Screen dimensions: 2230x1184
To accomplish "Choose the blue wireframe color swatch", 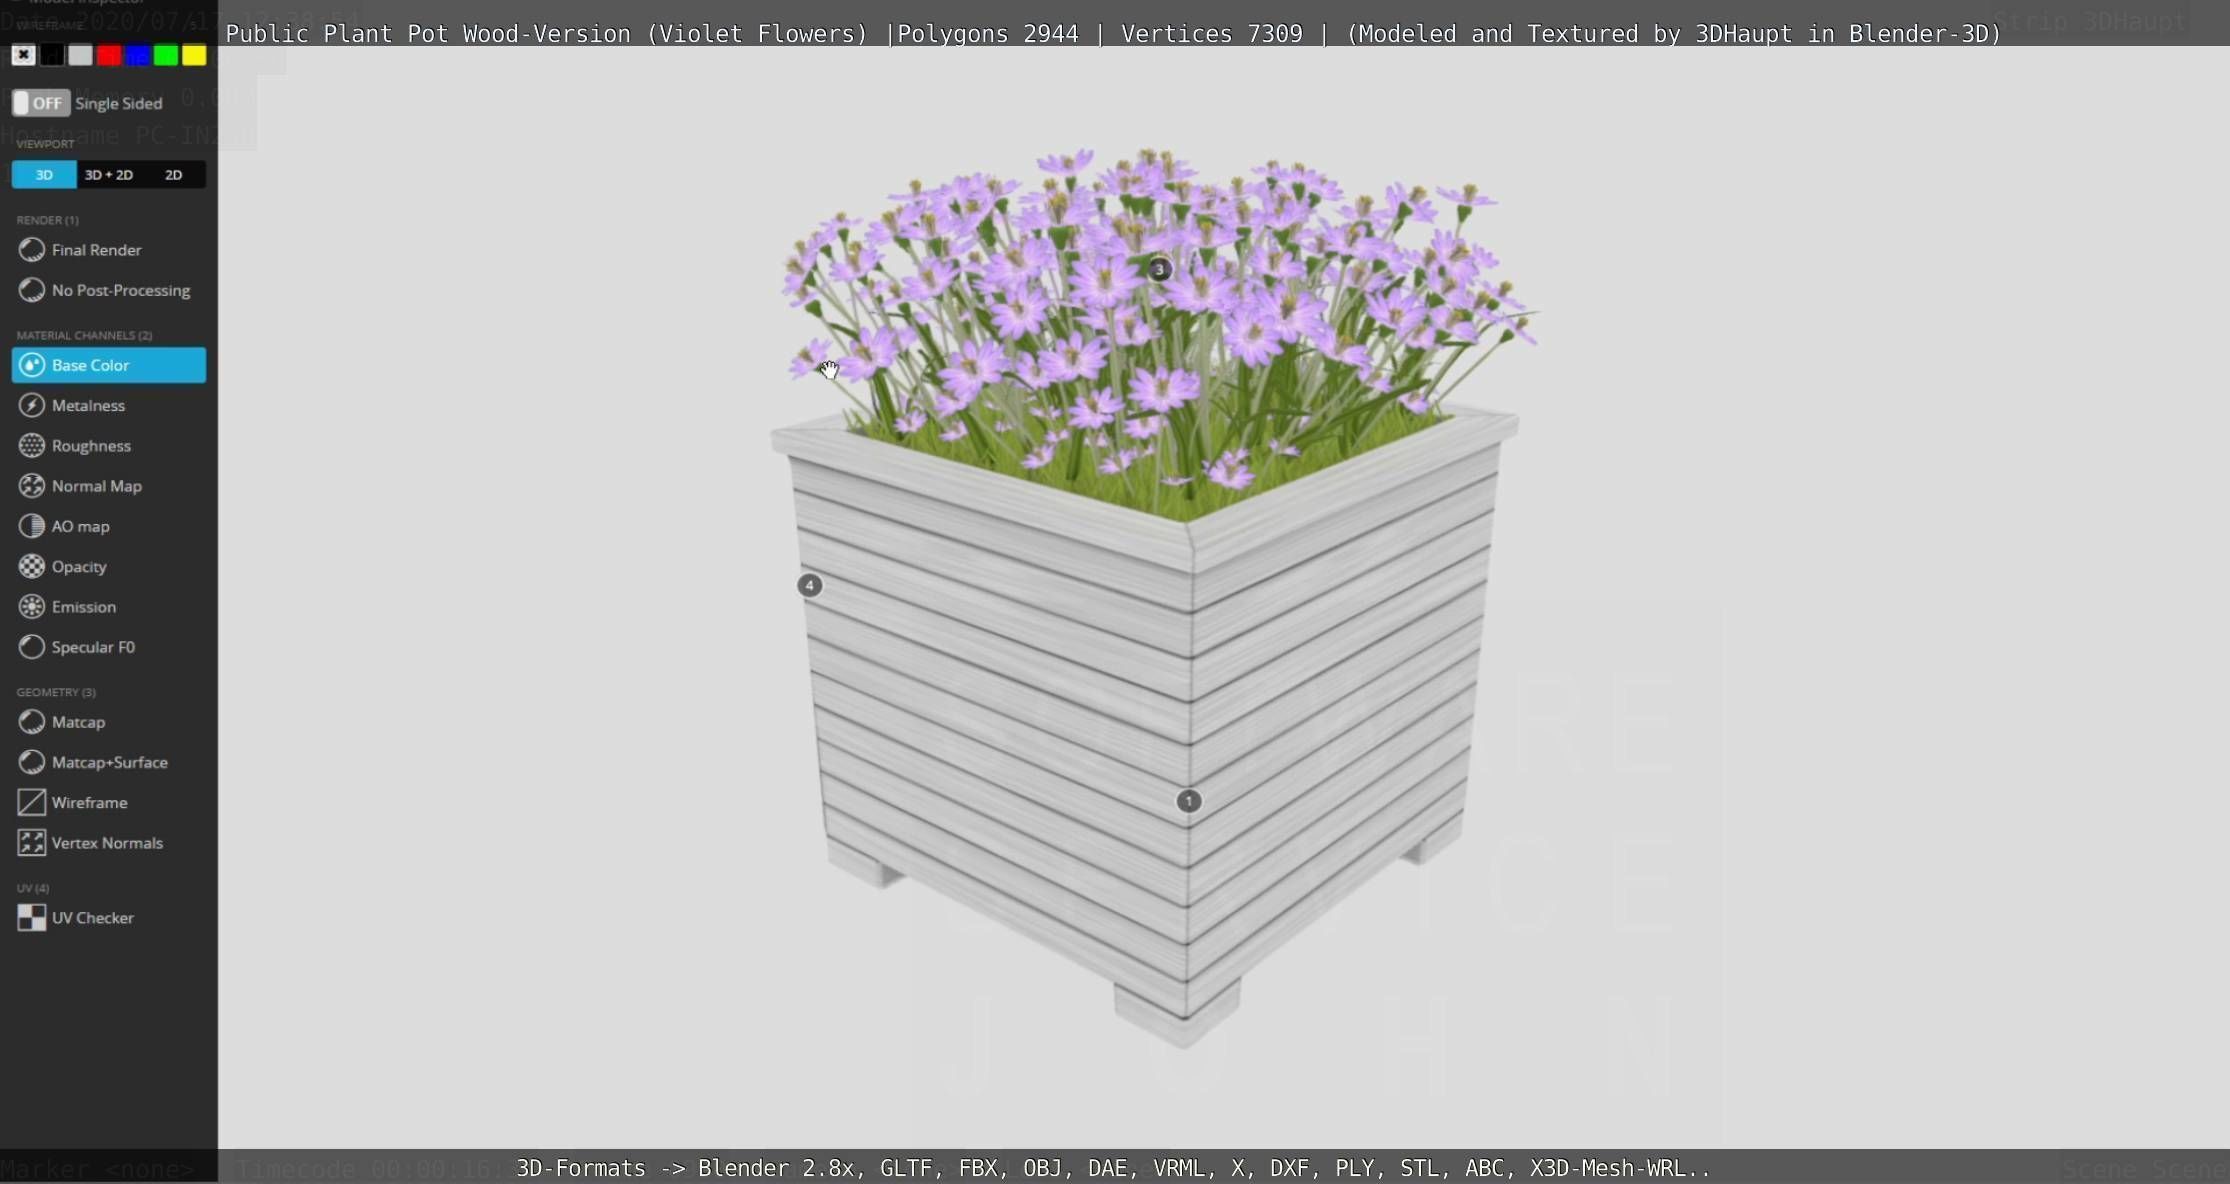I will (137, 55).
